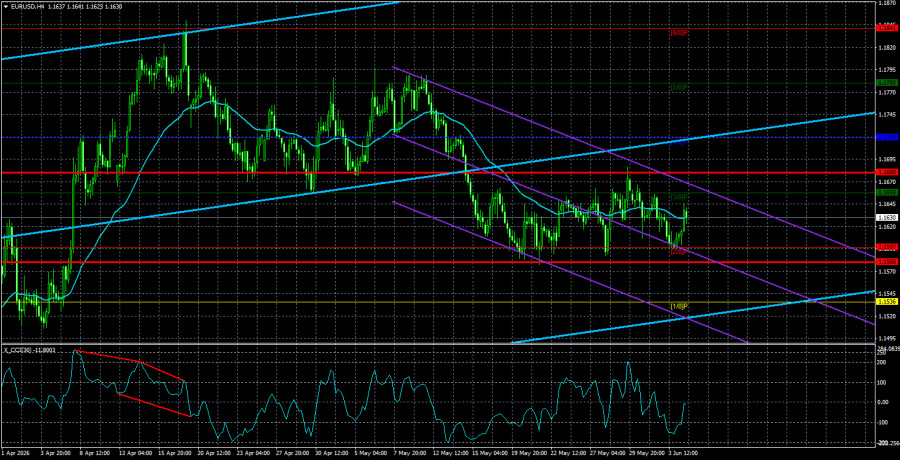This screenshot has width=900, height=460.
Task: Click the 1.1870 price axis value
Action: (886, 3)
